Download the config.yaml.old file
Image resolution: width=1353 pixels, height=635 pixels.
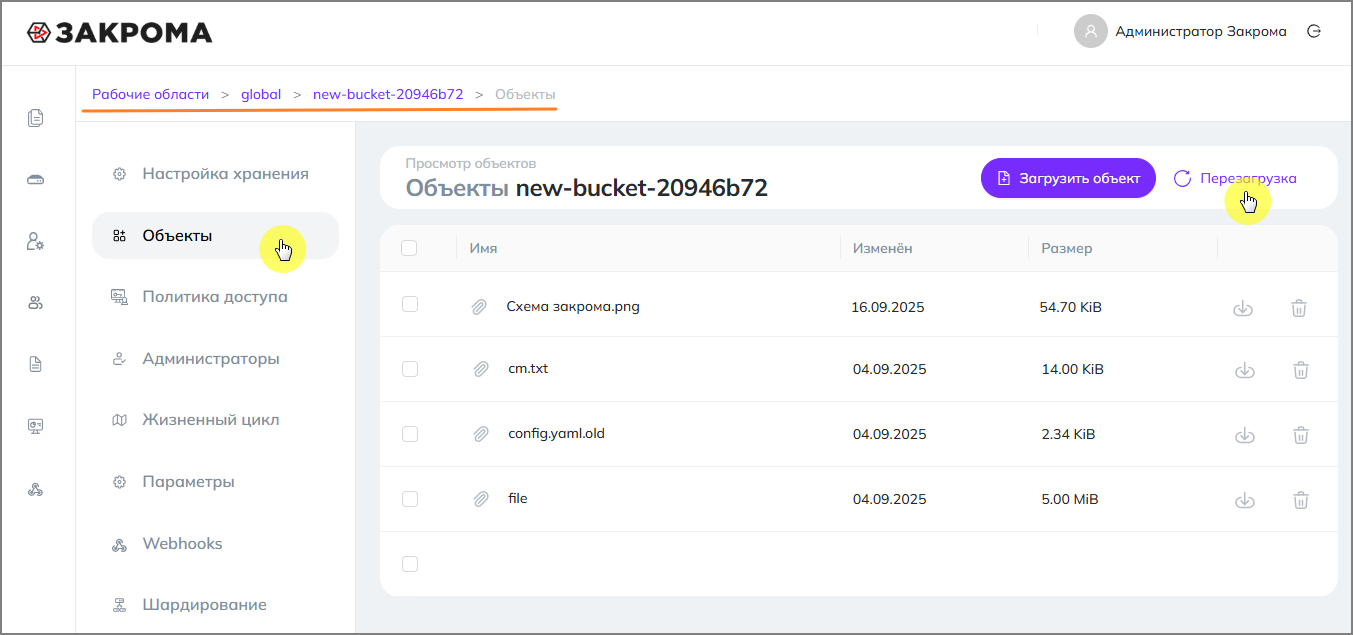[x=1244, y=435]
